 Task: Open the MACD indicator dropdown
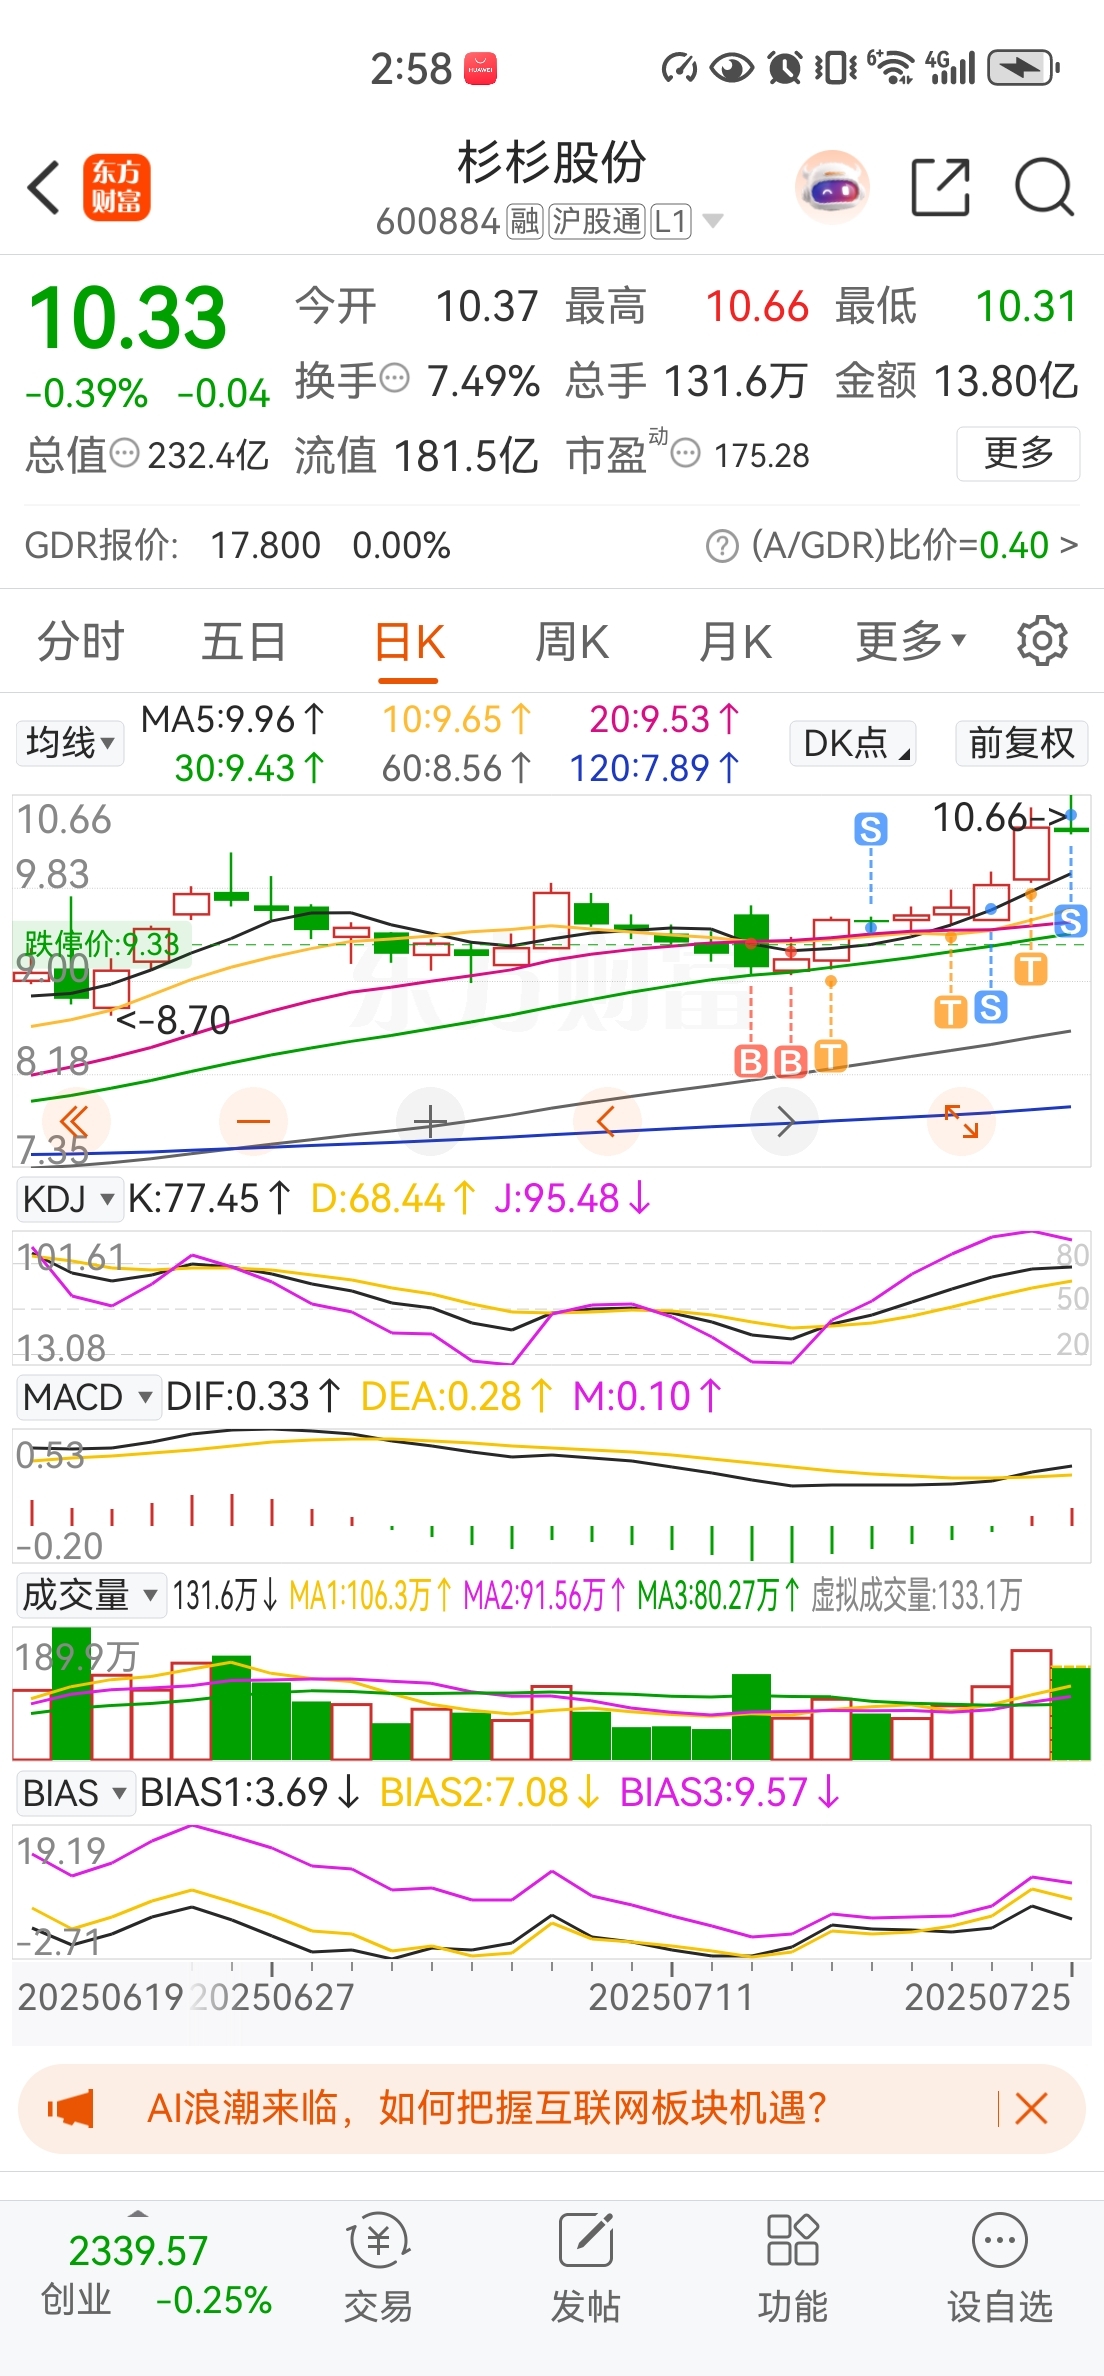point(88,1396)
